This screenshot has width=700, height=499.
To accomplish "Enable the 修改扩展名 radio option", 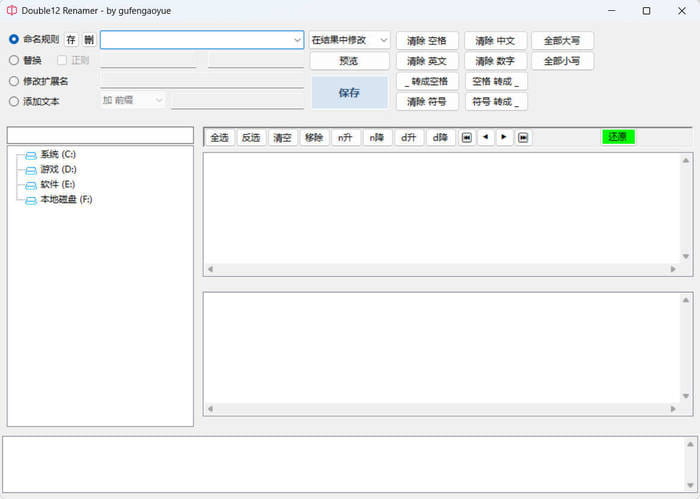I will pos(14,81).
